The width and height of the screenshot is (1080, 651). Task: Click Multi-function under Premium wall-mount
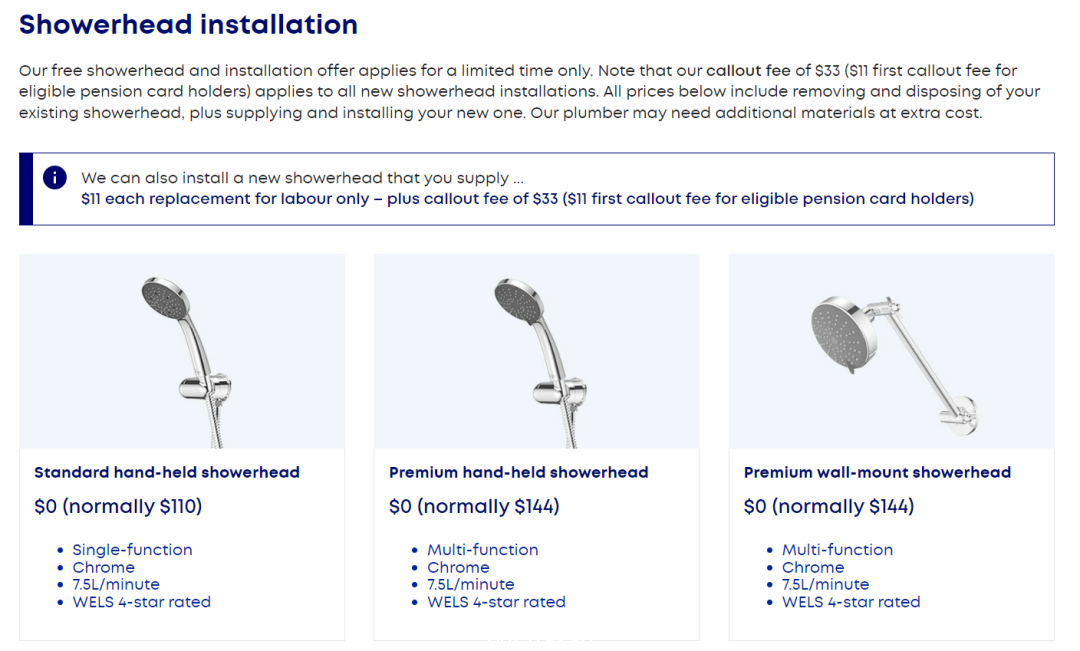[x=838, y=550]
